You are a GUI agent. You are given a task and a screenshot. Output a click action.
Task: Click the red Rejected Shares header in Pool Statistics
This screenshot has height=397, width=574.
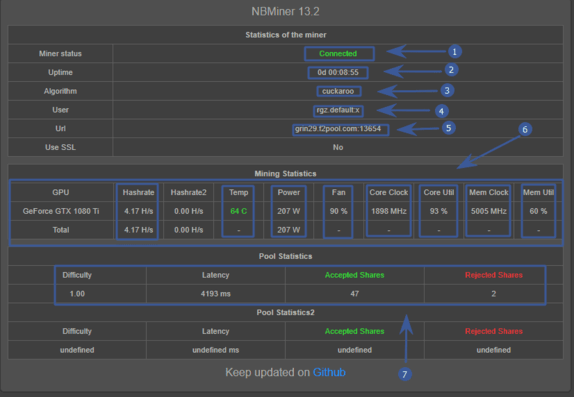pos(493,275)
